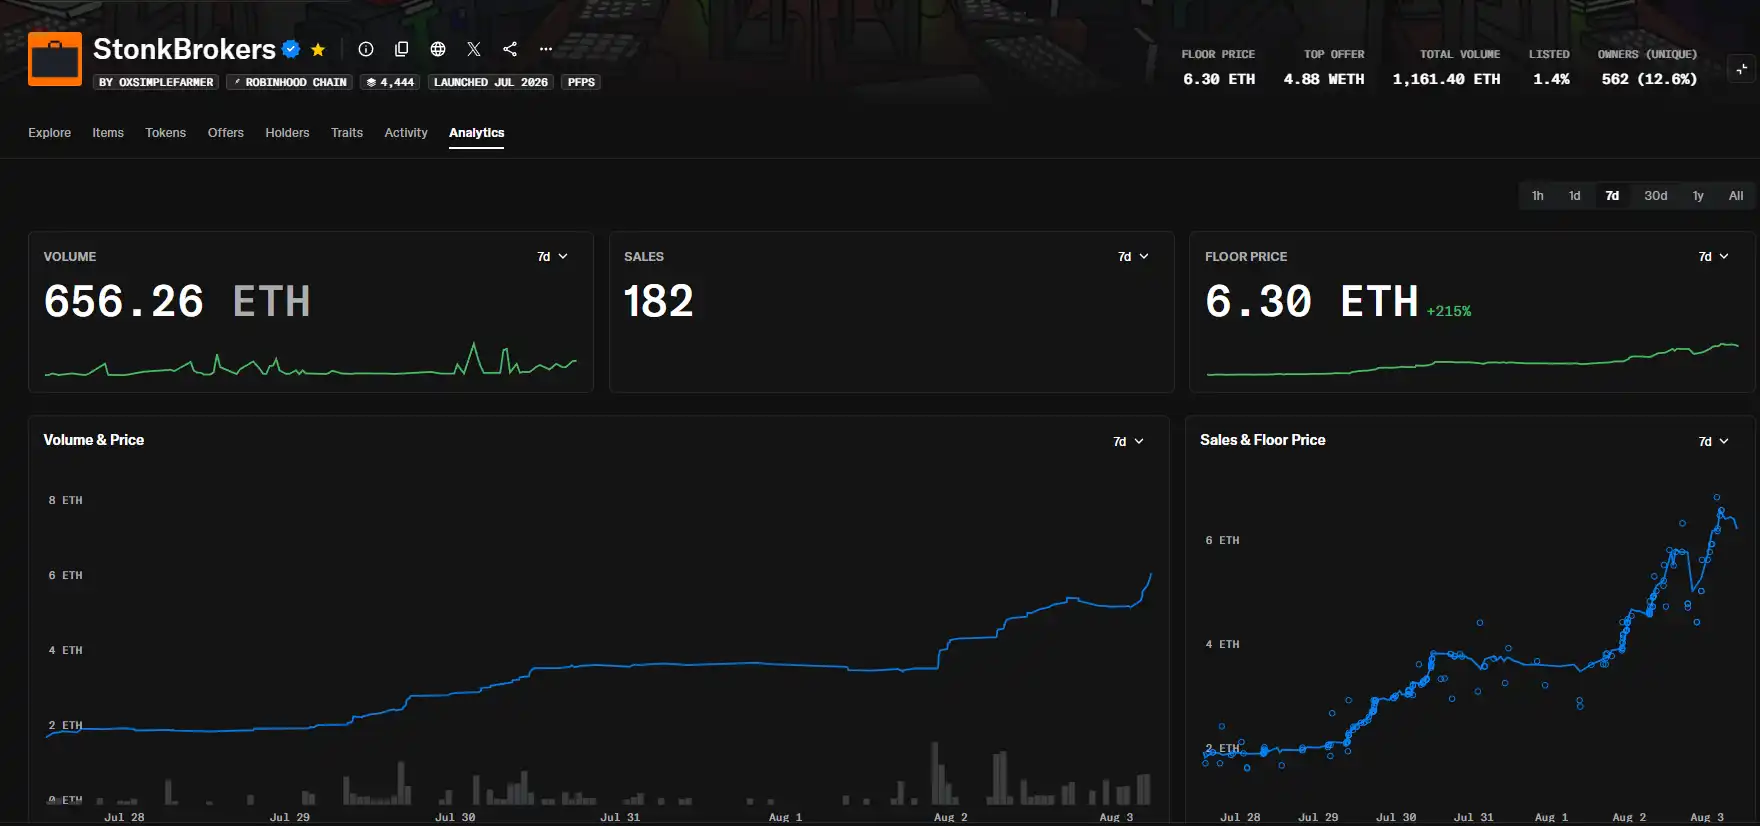The height and width of the screenshot is (826, 1760).
Task: Open the Sales card 7d dropdown
Action: (1134, 257)
